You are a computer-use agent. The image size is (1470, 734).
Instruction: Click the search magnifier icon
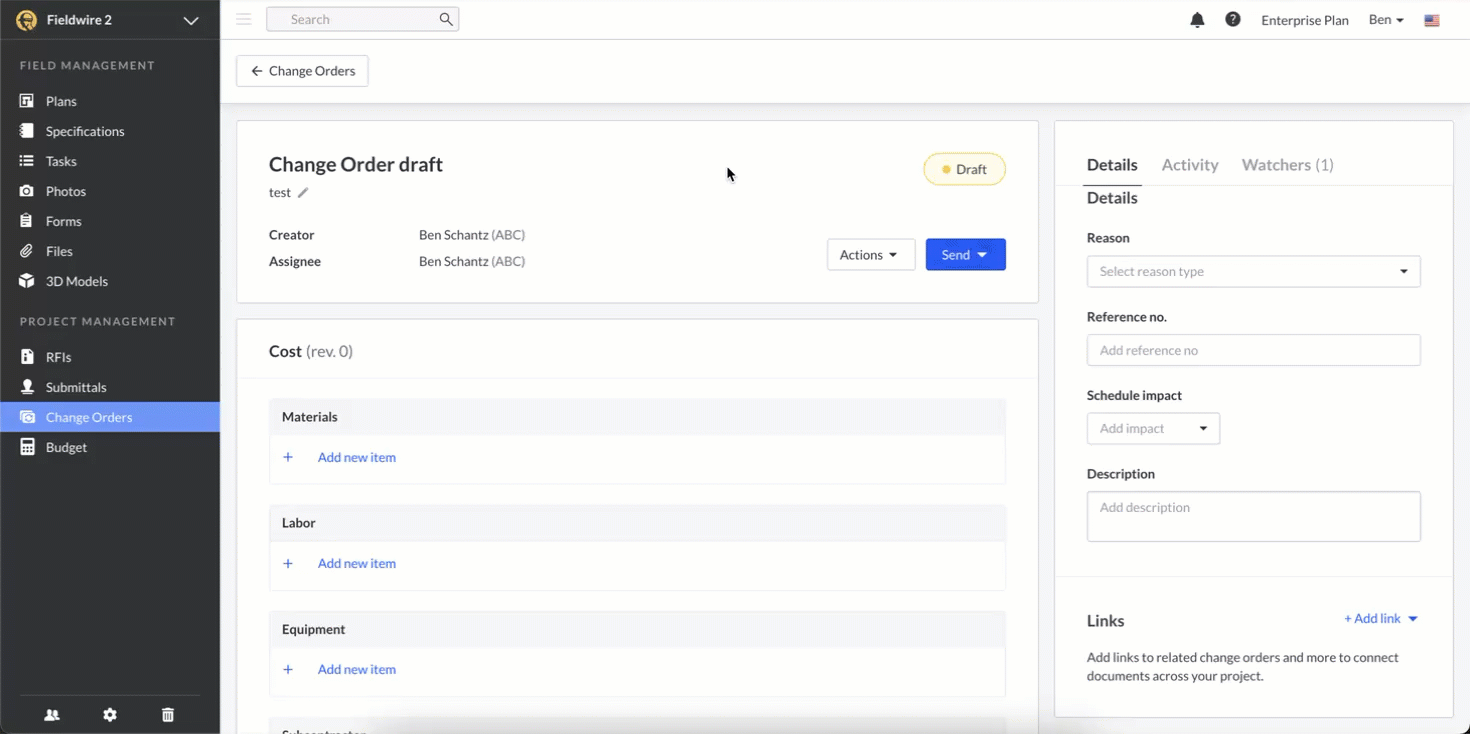(x=446, y=19)
